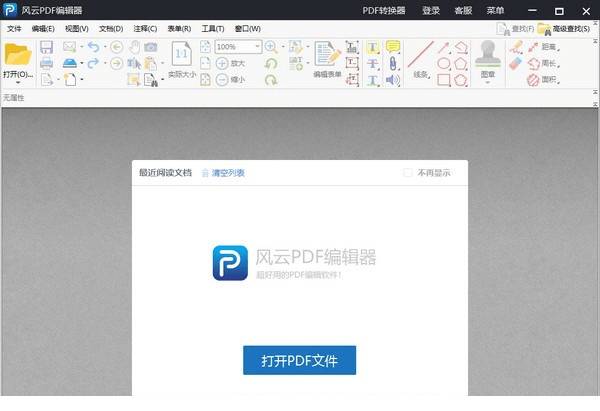The height and width of the screenshot is (411, 600).
Task: Zoom out with the 缩小 minus icon
Action: point(222,80)
